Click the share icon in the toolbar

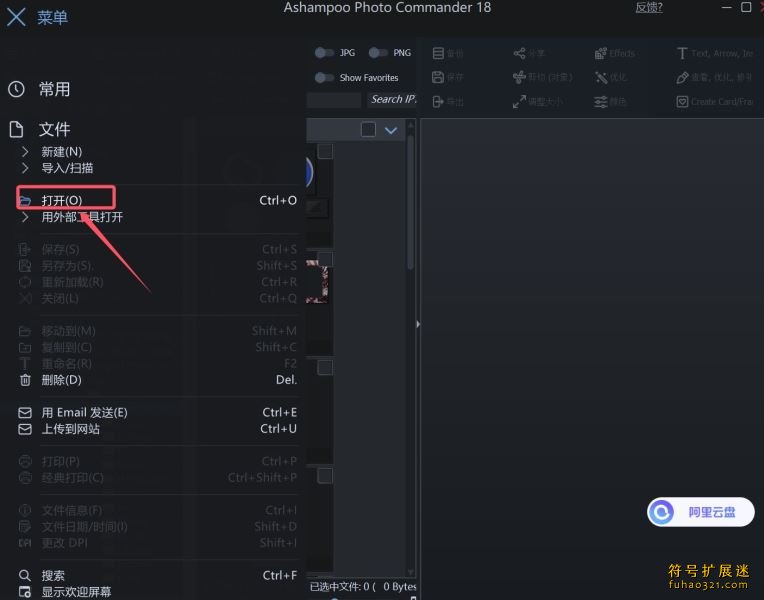[x=519, y=53]
